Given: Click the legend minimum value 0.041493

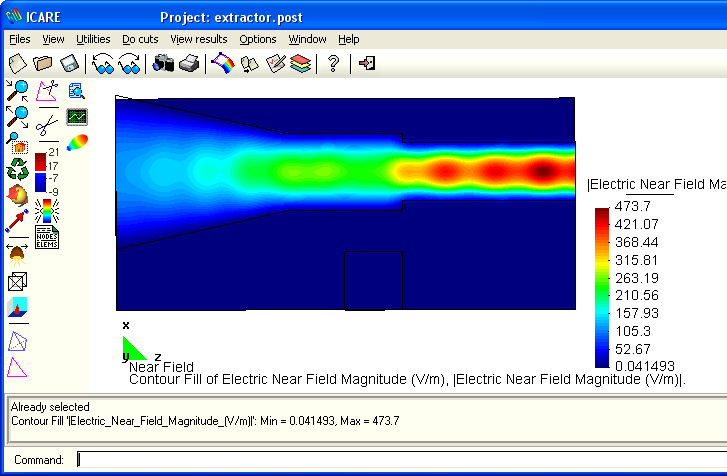Looking at the screenshot, I should (644, 366).
